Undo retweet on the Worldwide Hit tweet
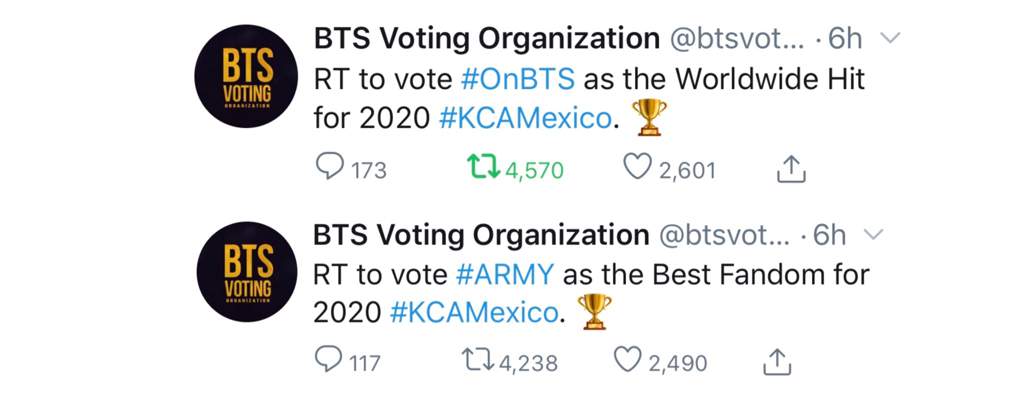 click(x=515, y=169)
